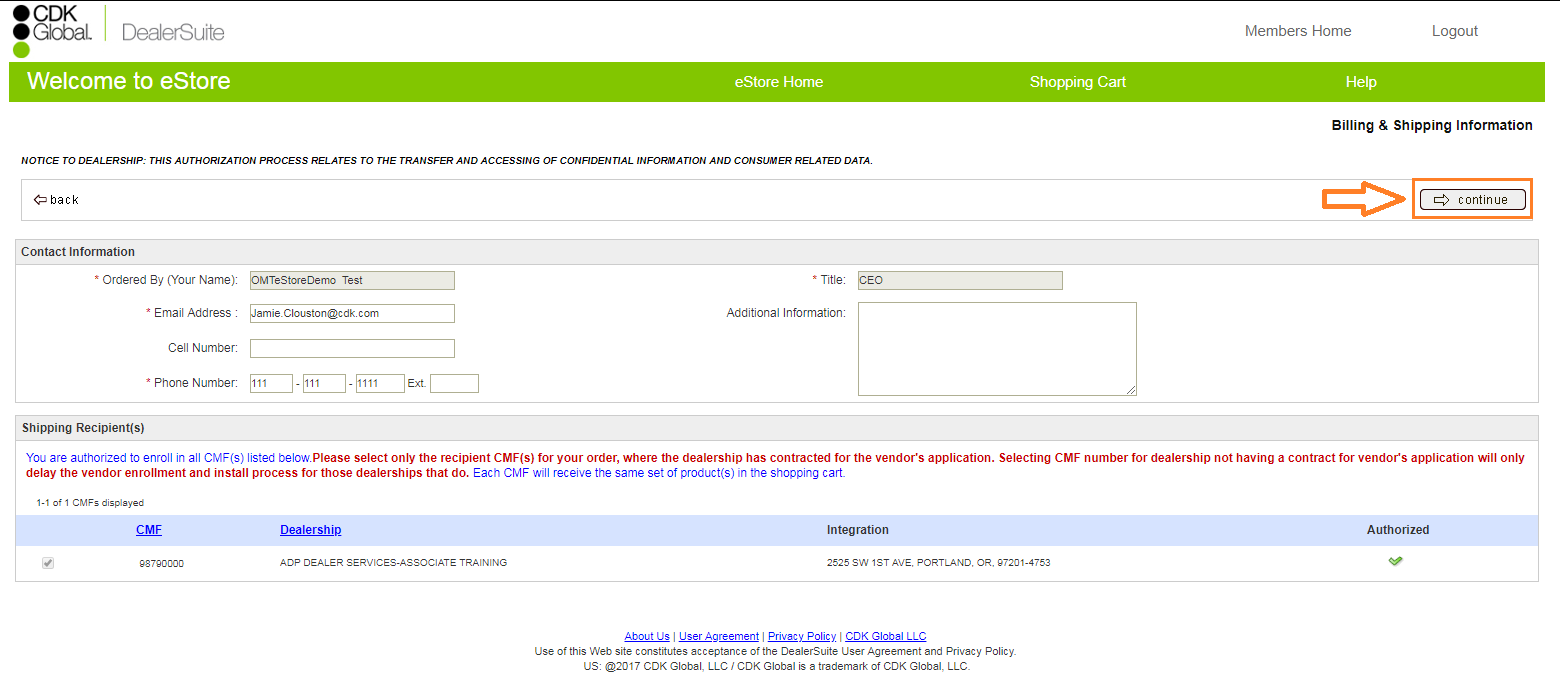Sort by the Dealership column header

(310, 530)
